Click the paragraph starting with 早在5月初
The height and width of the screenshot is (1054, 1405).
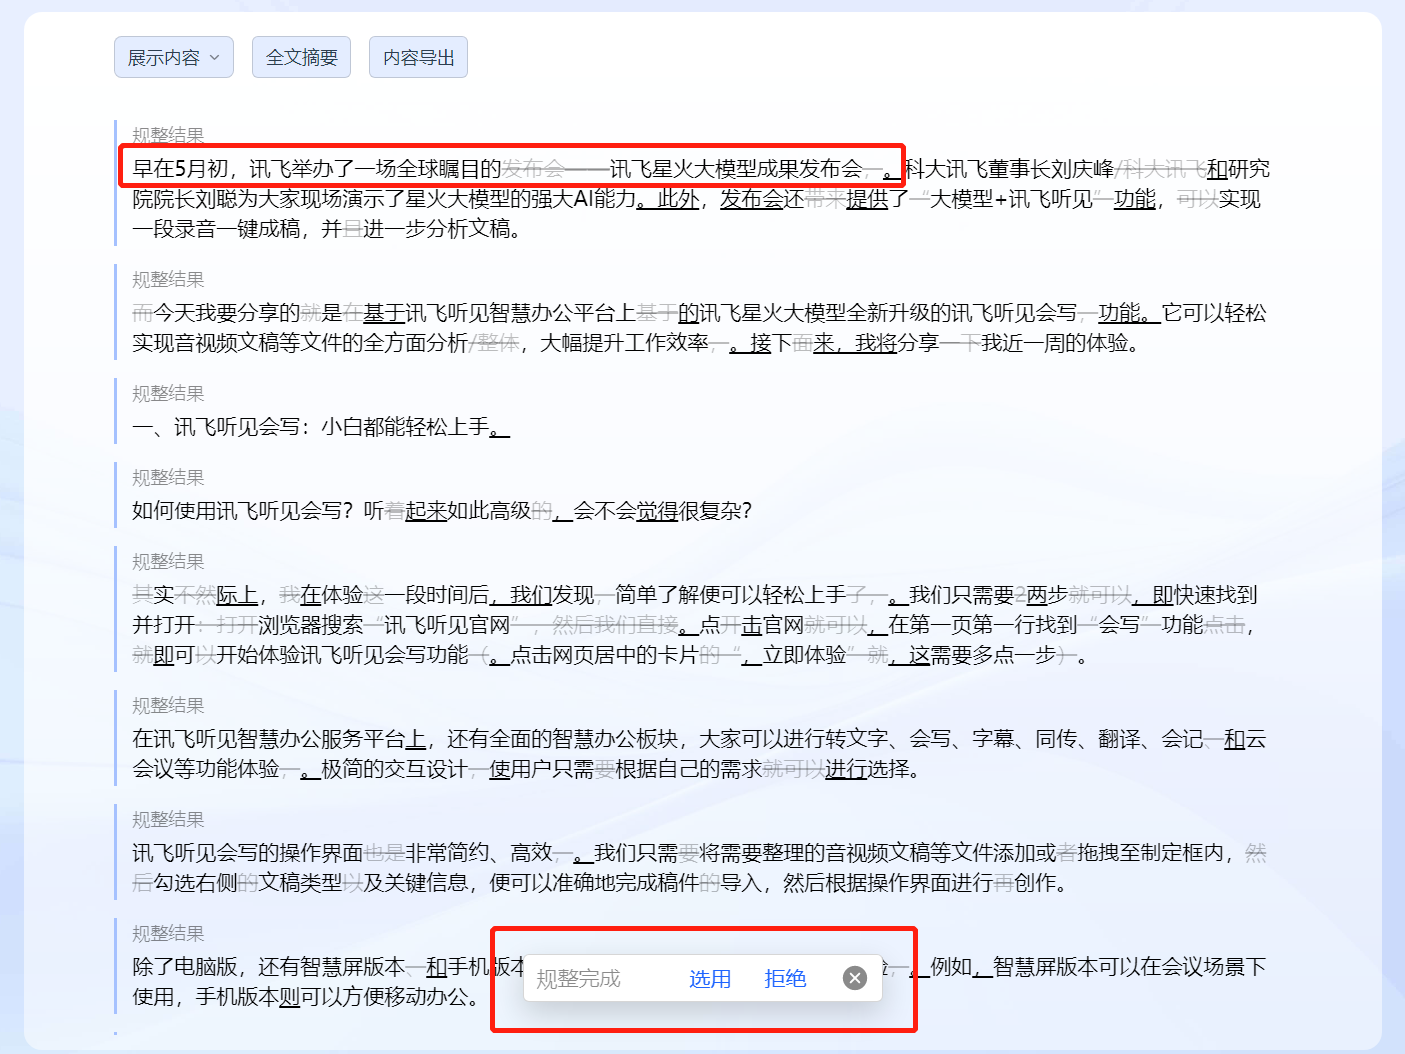701,199
